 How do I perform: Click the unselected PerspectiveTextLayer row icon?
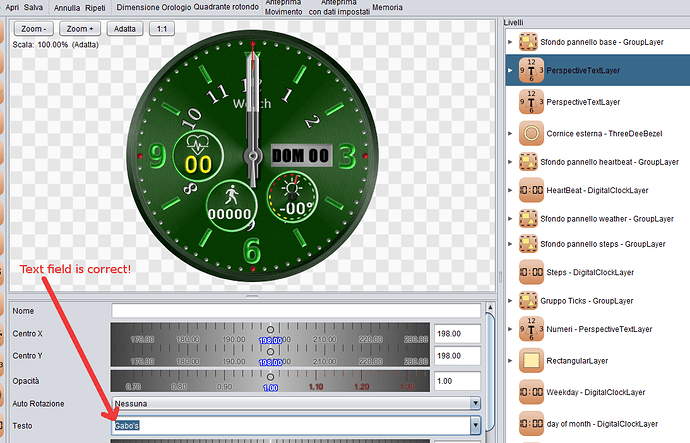point(531,102)
